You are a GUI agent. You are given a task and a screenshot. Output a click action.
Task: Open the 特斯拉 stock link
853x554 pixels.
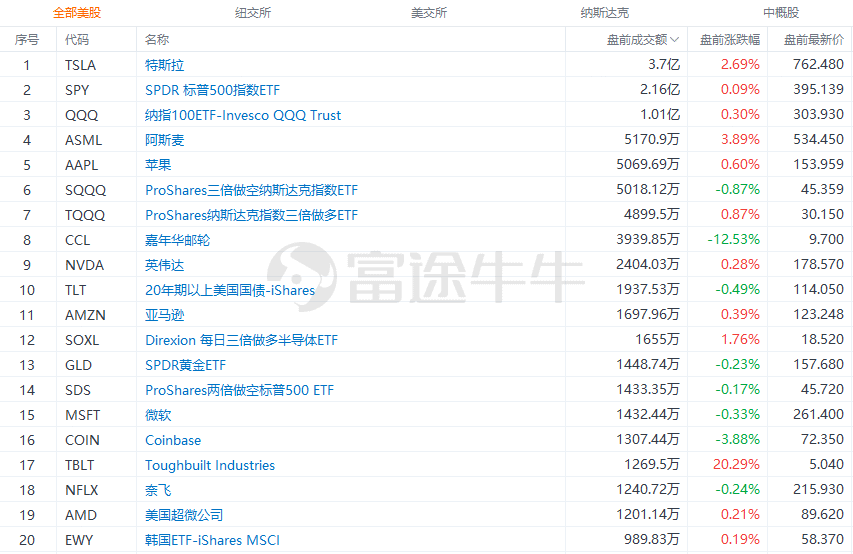tap(164, 65)
